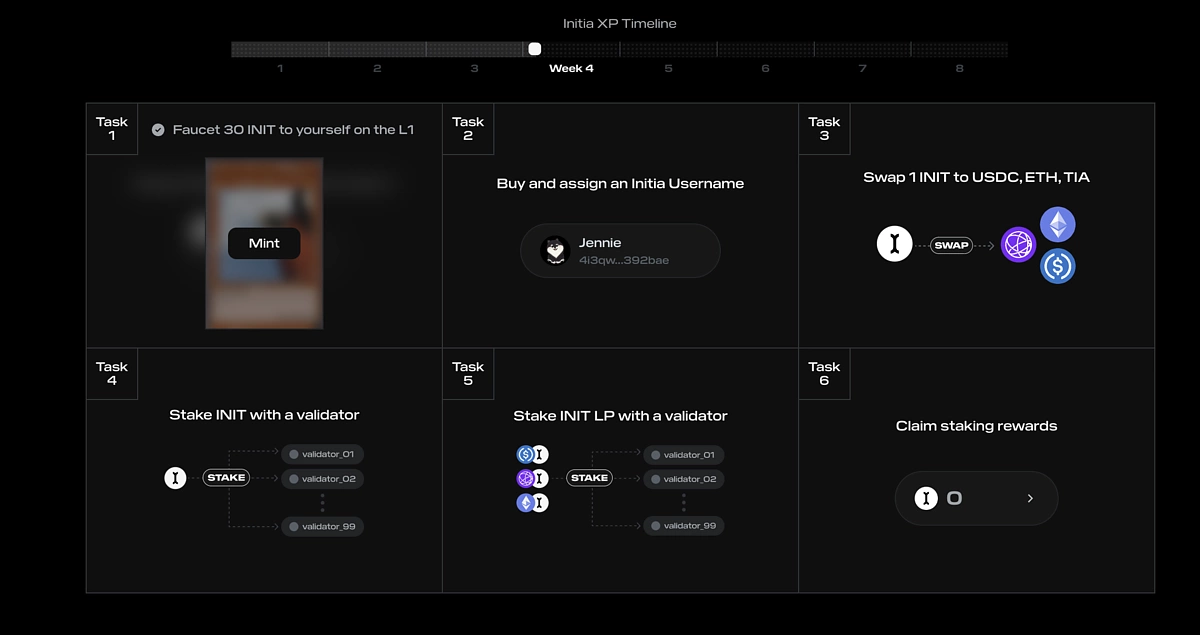
Task: Choose validator_99 in Task 5
Action: [684, 526]
